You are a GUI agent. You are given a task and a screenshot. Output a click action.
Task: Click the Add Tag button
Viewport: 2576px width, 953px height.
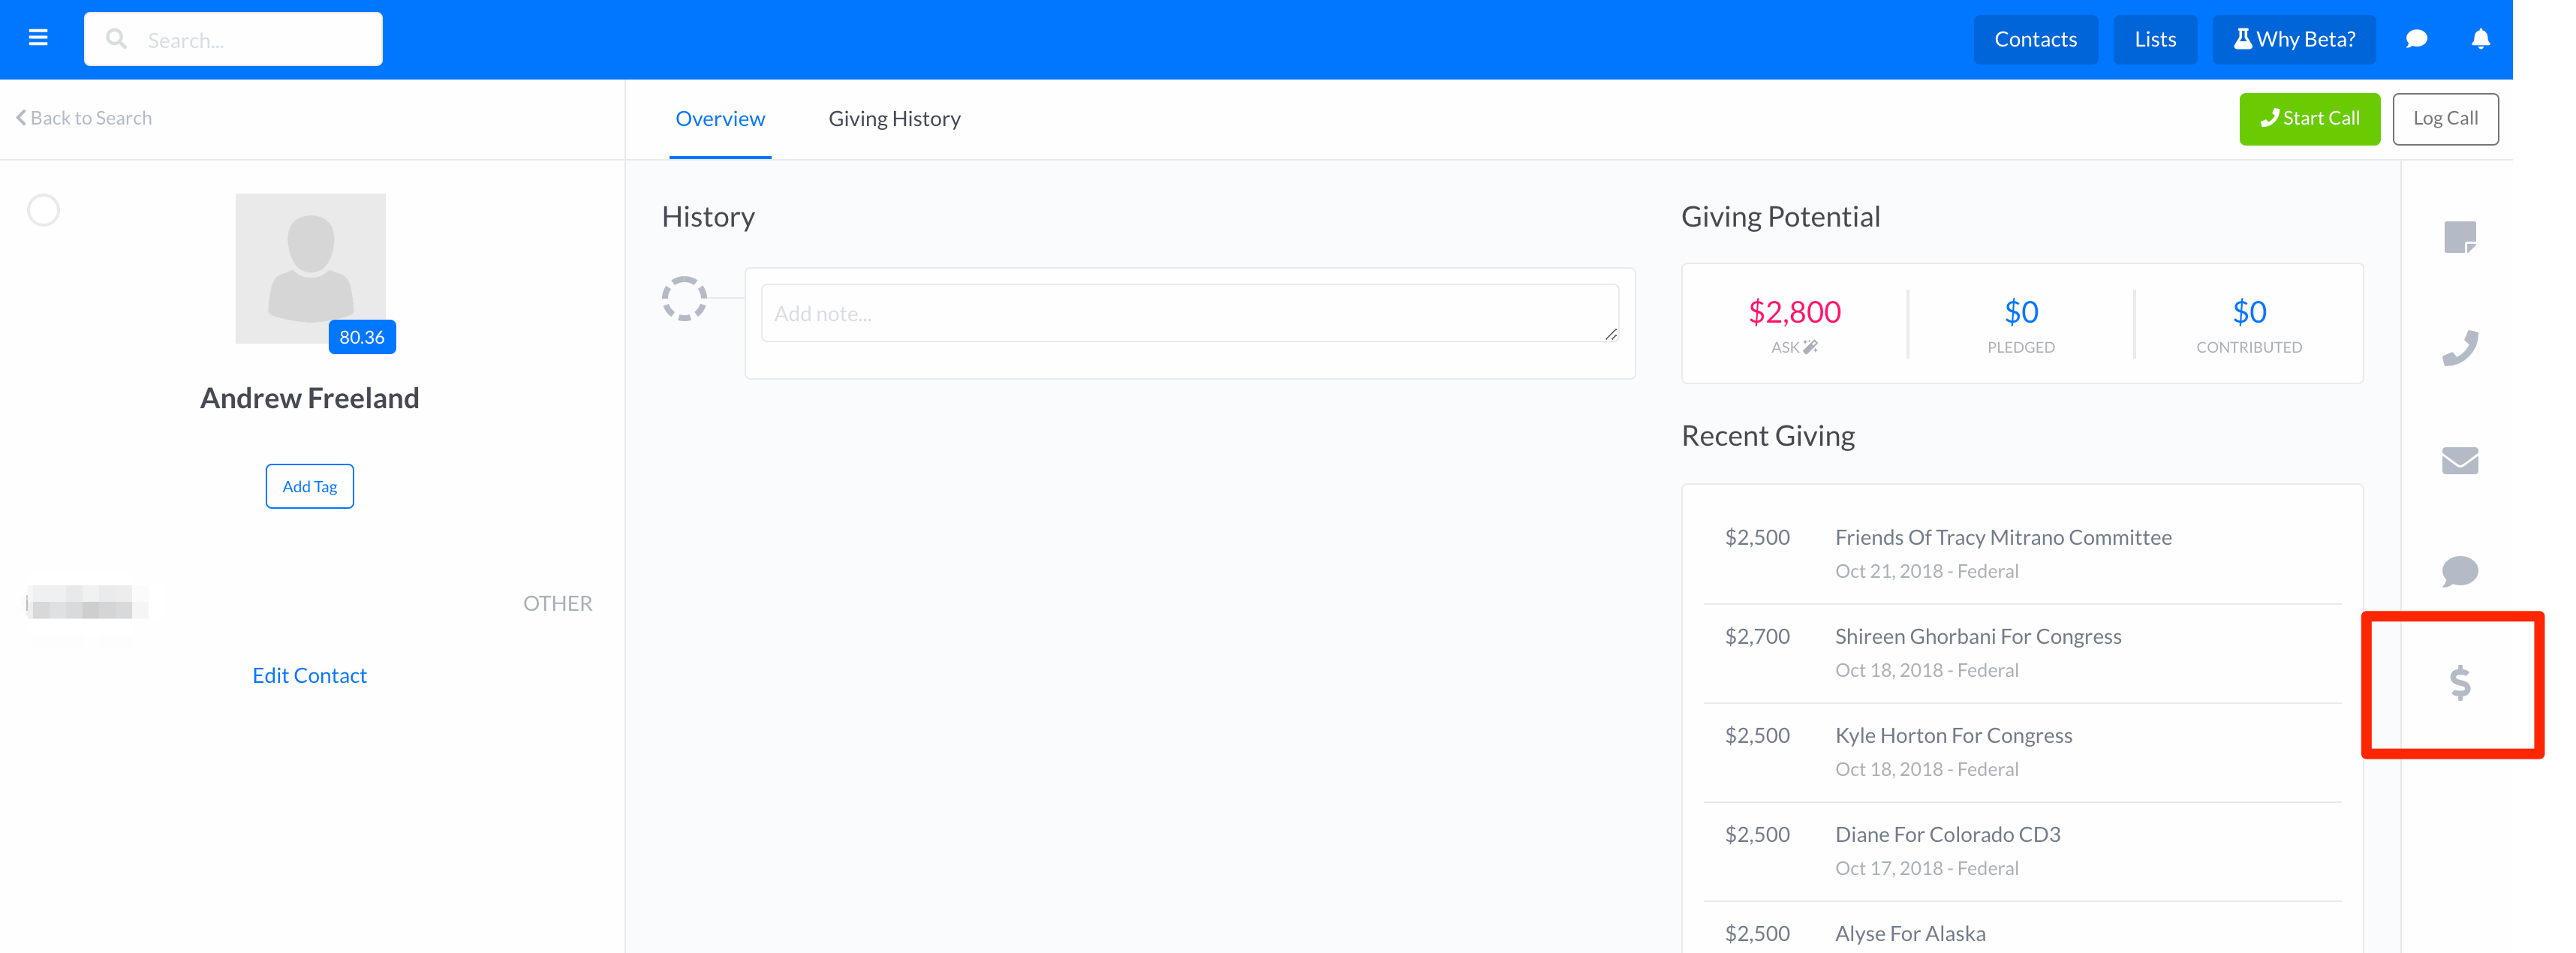[x=309, y=486]
